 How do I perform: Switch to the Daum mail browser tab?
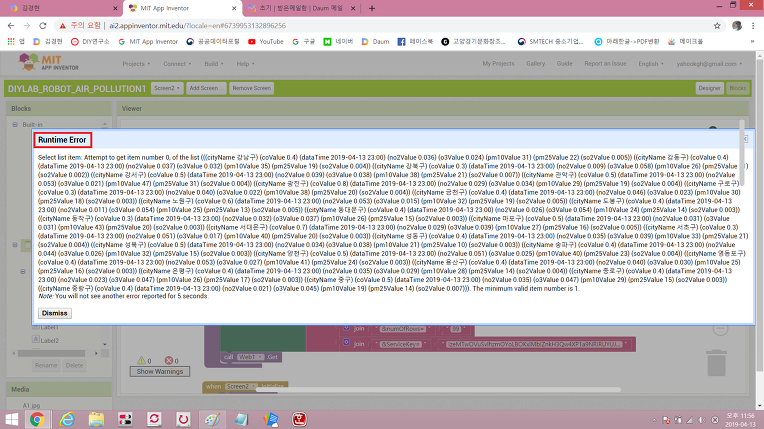tap(301, 8)
